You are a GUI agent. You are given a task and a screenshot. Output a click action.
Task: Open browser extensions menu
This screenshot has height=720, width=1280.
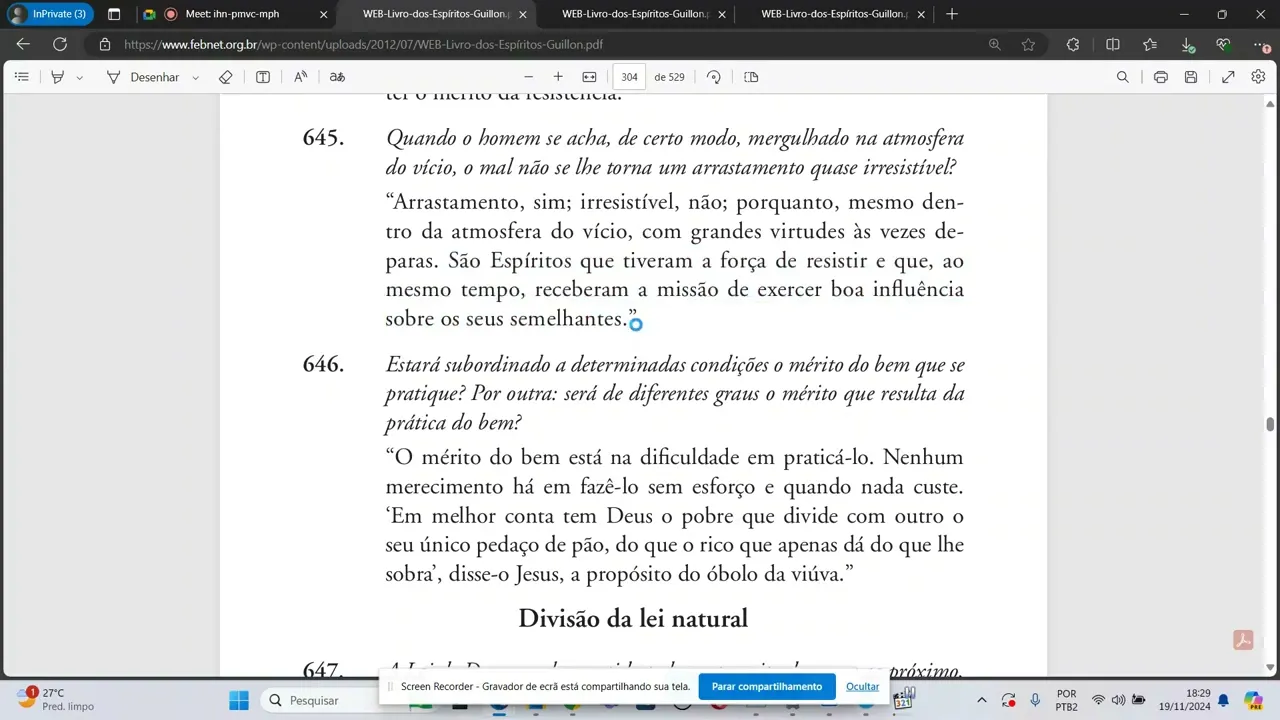coord(1073,44)
